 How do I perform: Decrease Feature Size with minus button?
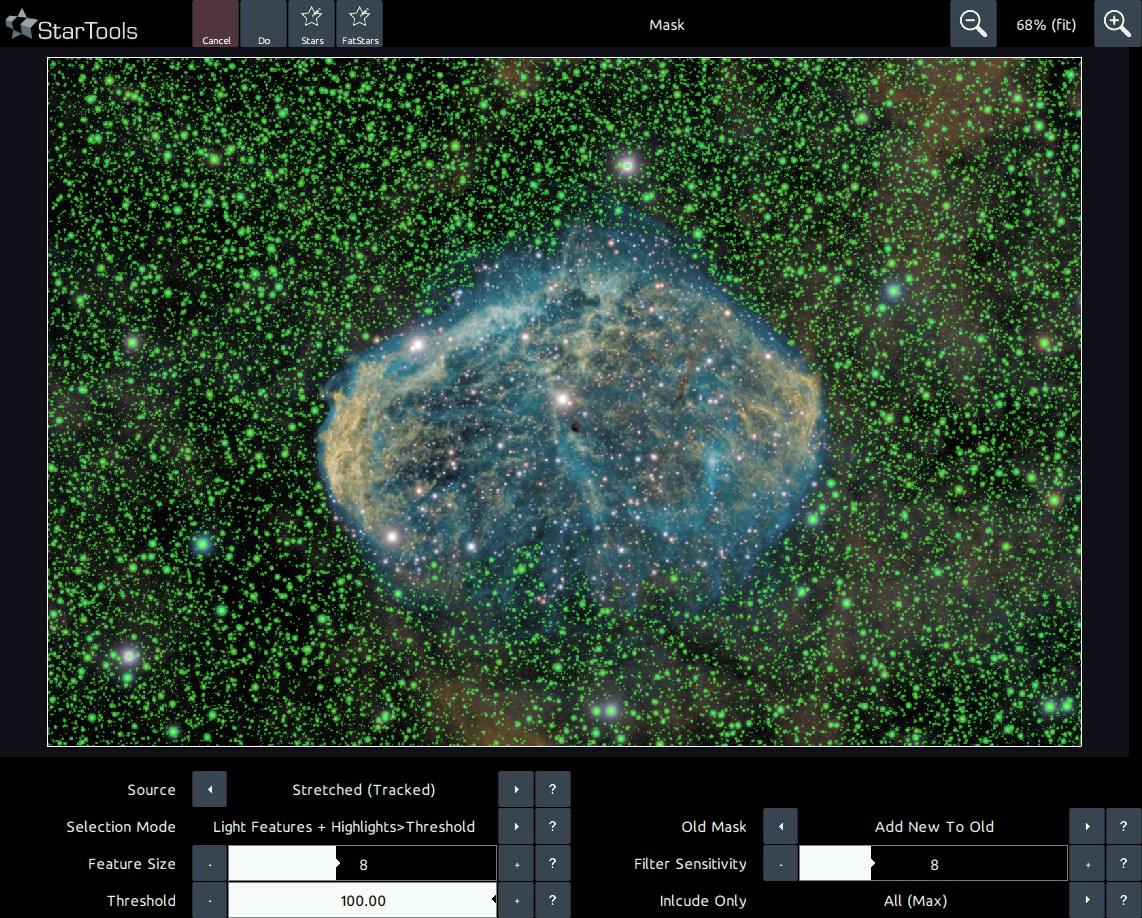click(210, 863)
